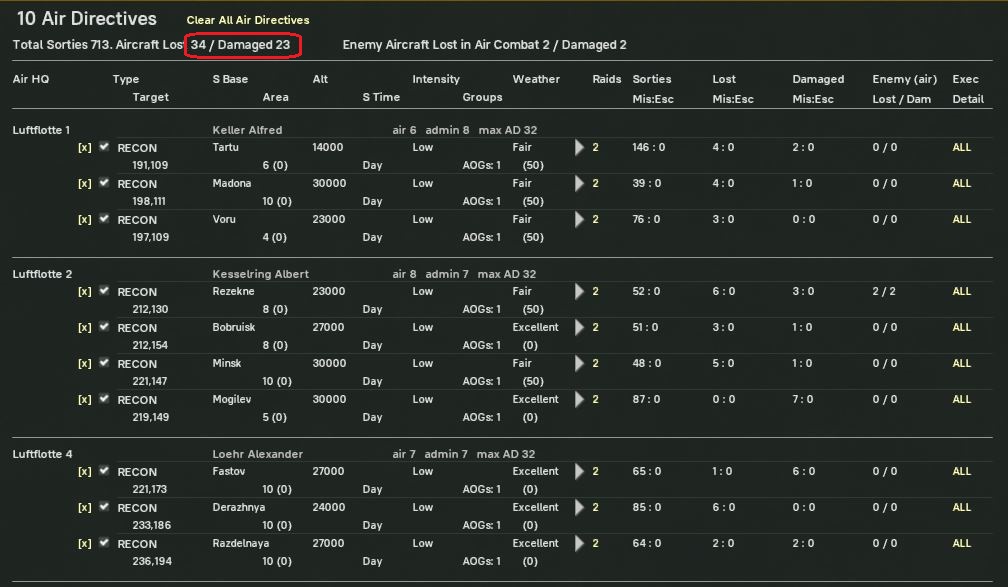Open ALL detail for Mogilev directive
Screen dimensions: 1008x587
tap(961, 400)
